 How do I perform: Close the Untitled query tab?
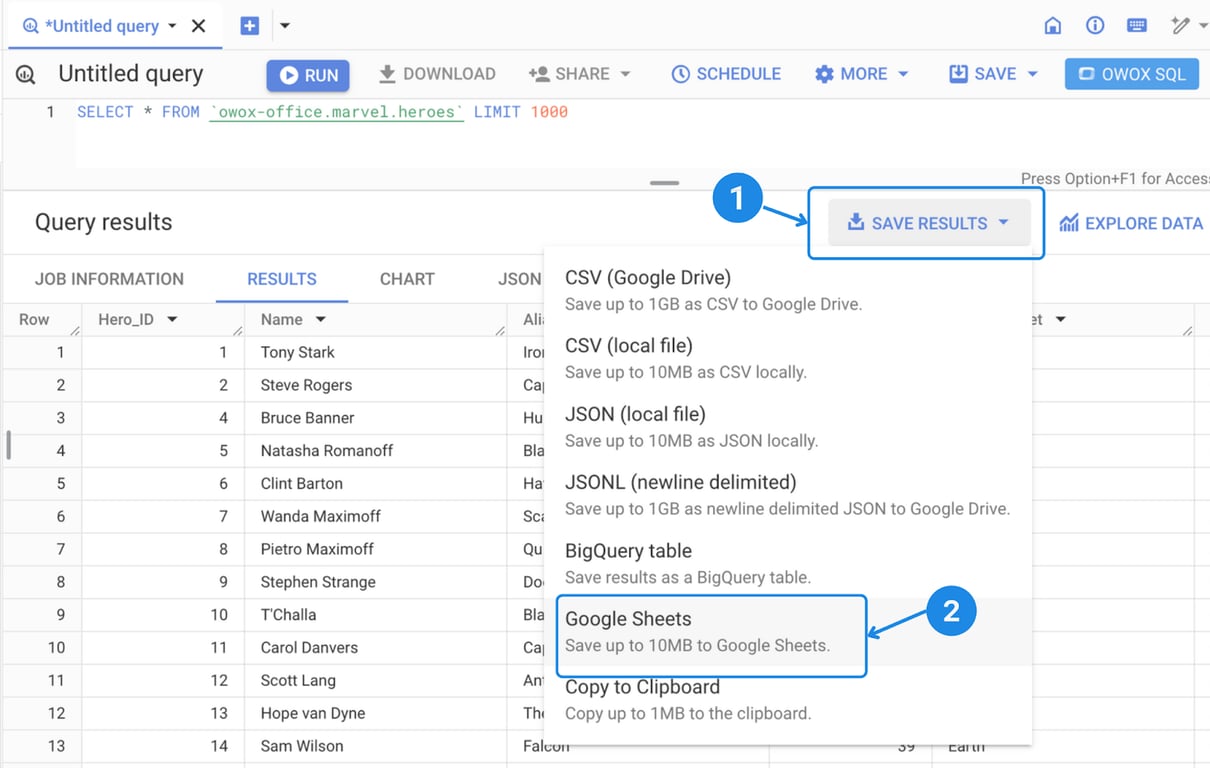pyautogui.click(x=198, y=26)
